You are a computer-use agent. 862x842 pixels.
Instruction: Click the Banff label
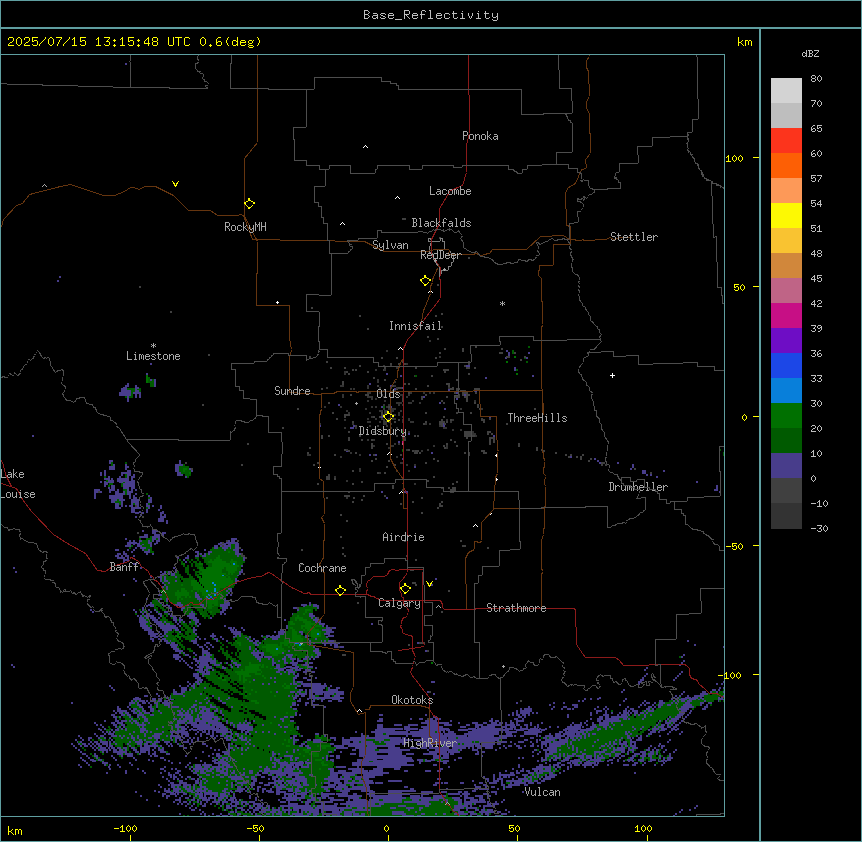pyautogui.click(x=124, y=567)
